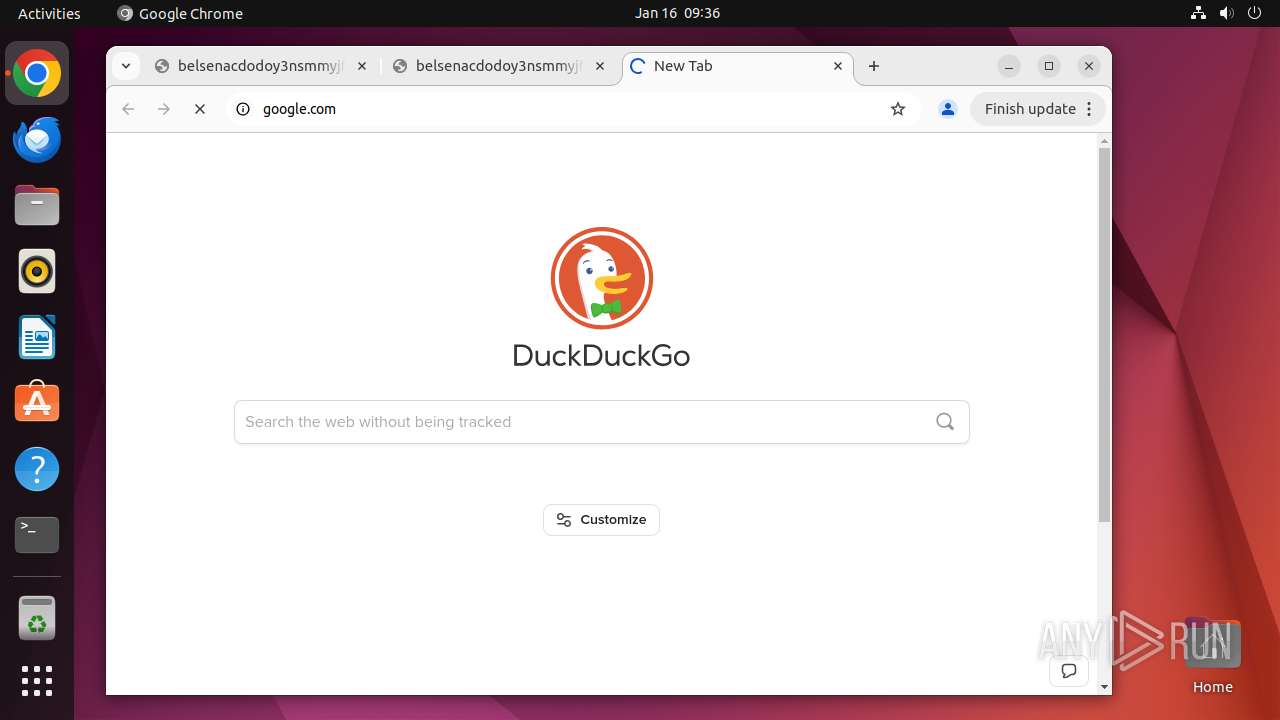
Task: Close the New Tab tab
Action: 838,66
